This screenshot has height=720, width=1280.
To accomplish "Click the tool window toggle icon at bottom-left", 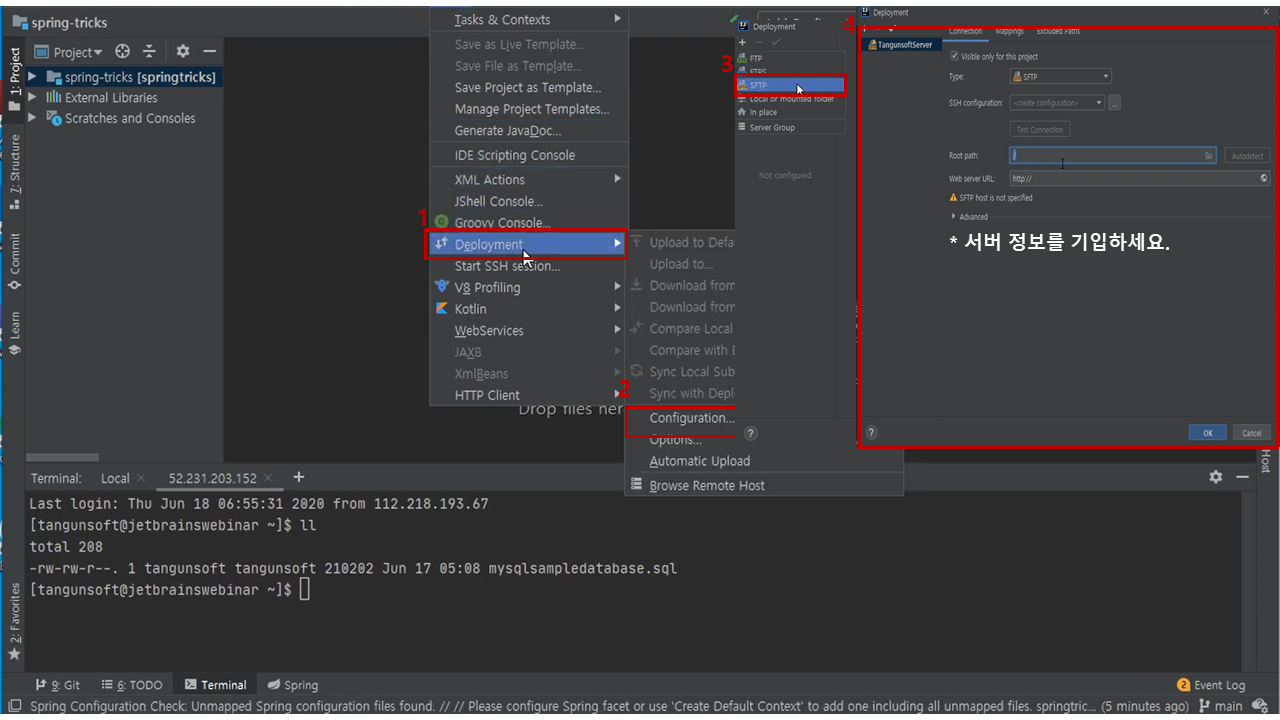I will click(12, 706).
